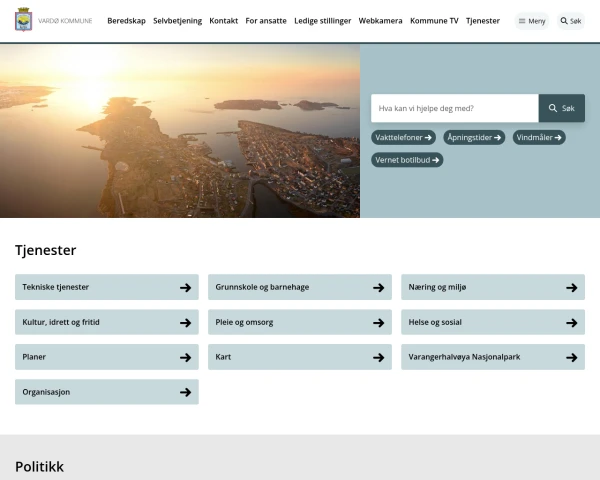Screen dimensions: 600x480
Task: Click the Vernet botilbud shortcut
Action: tap(407, 160)
